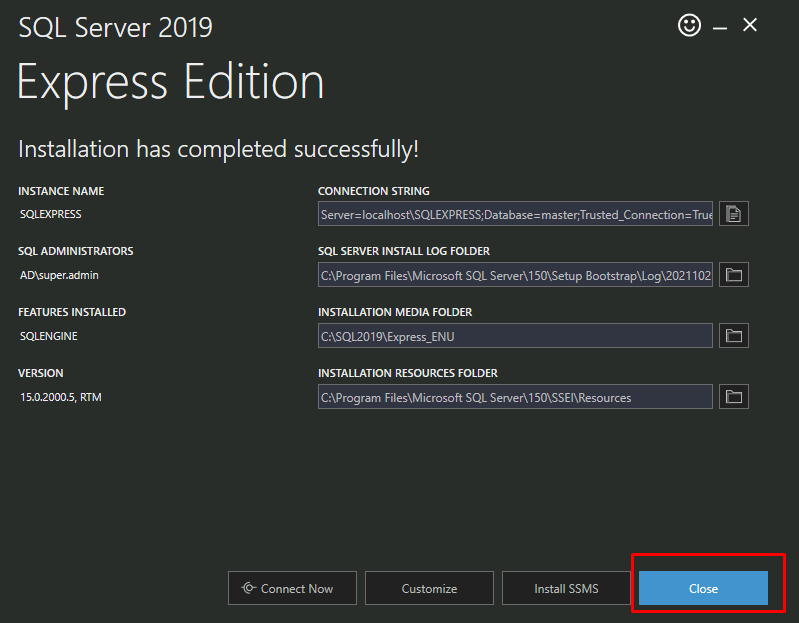Minimize the installer window

720,27
